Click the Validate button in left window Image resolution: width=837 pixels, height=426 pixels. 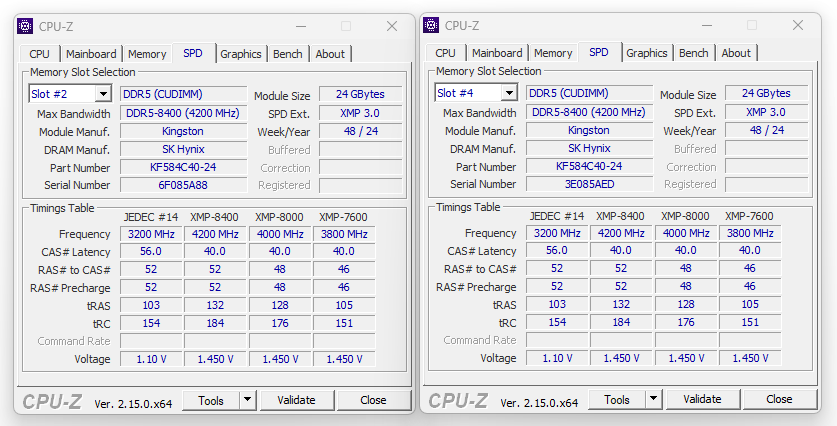[297, 400]
